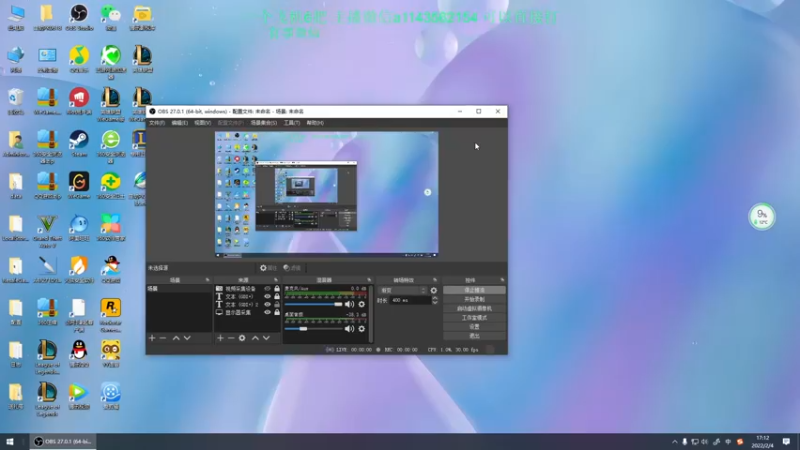Toggle lock on first text (GDI+) source

pos(277,296)
